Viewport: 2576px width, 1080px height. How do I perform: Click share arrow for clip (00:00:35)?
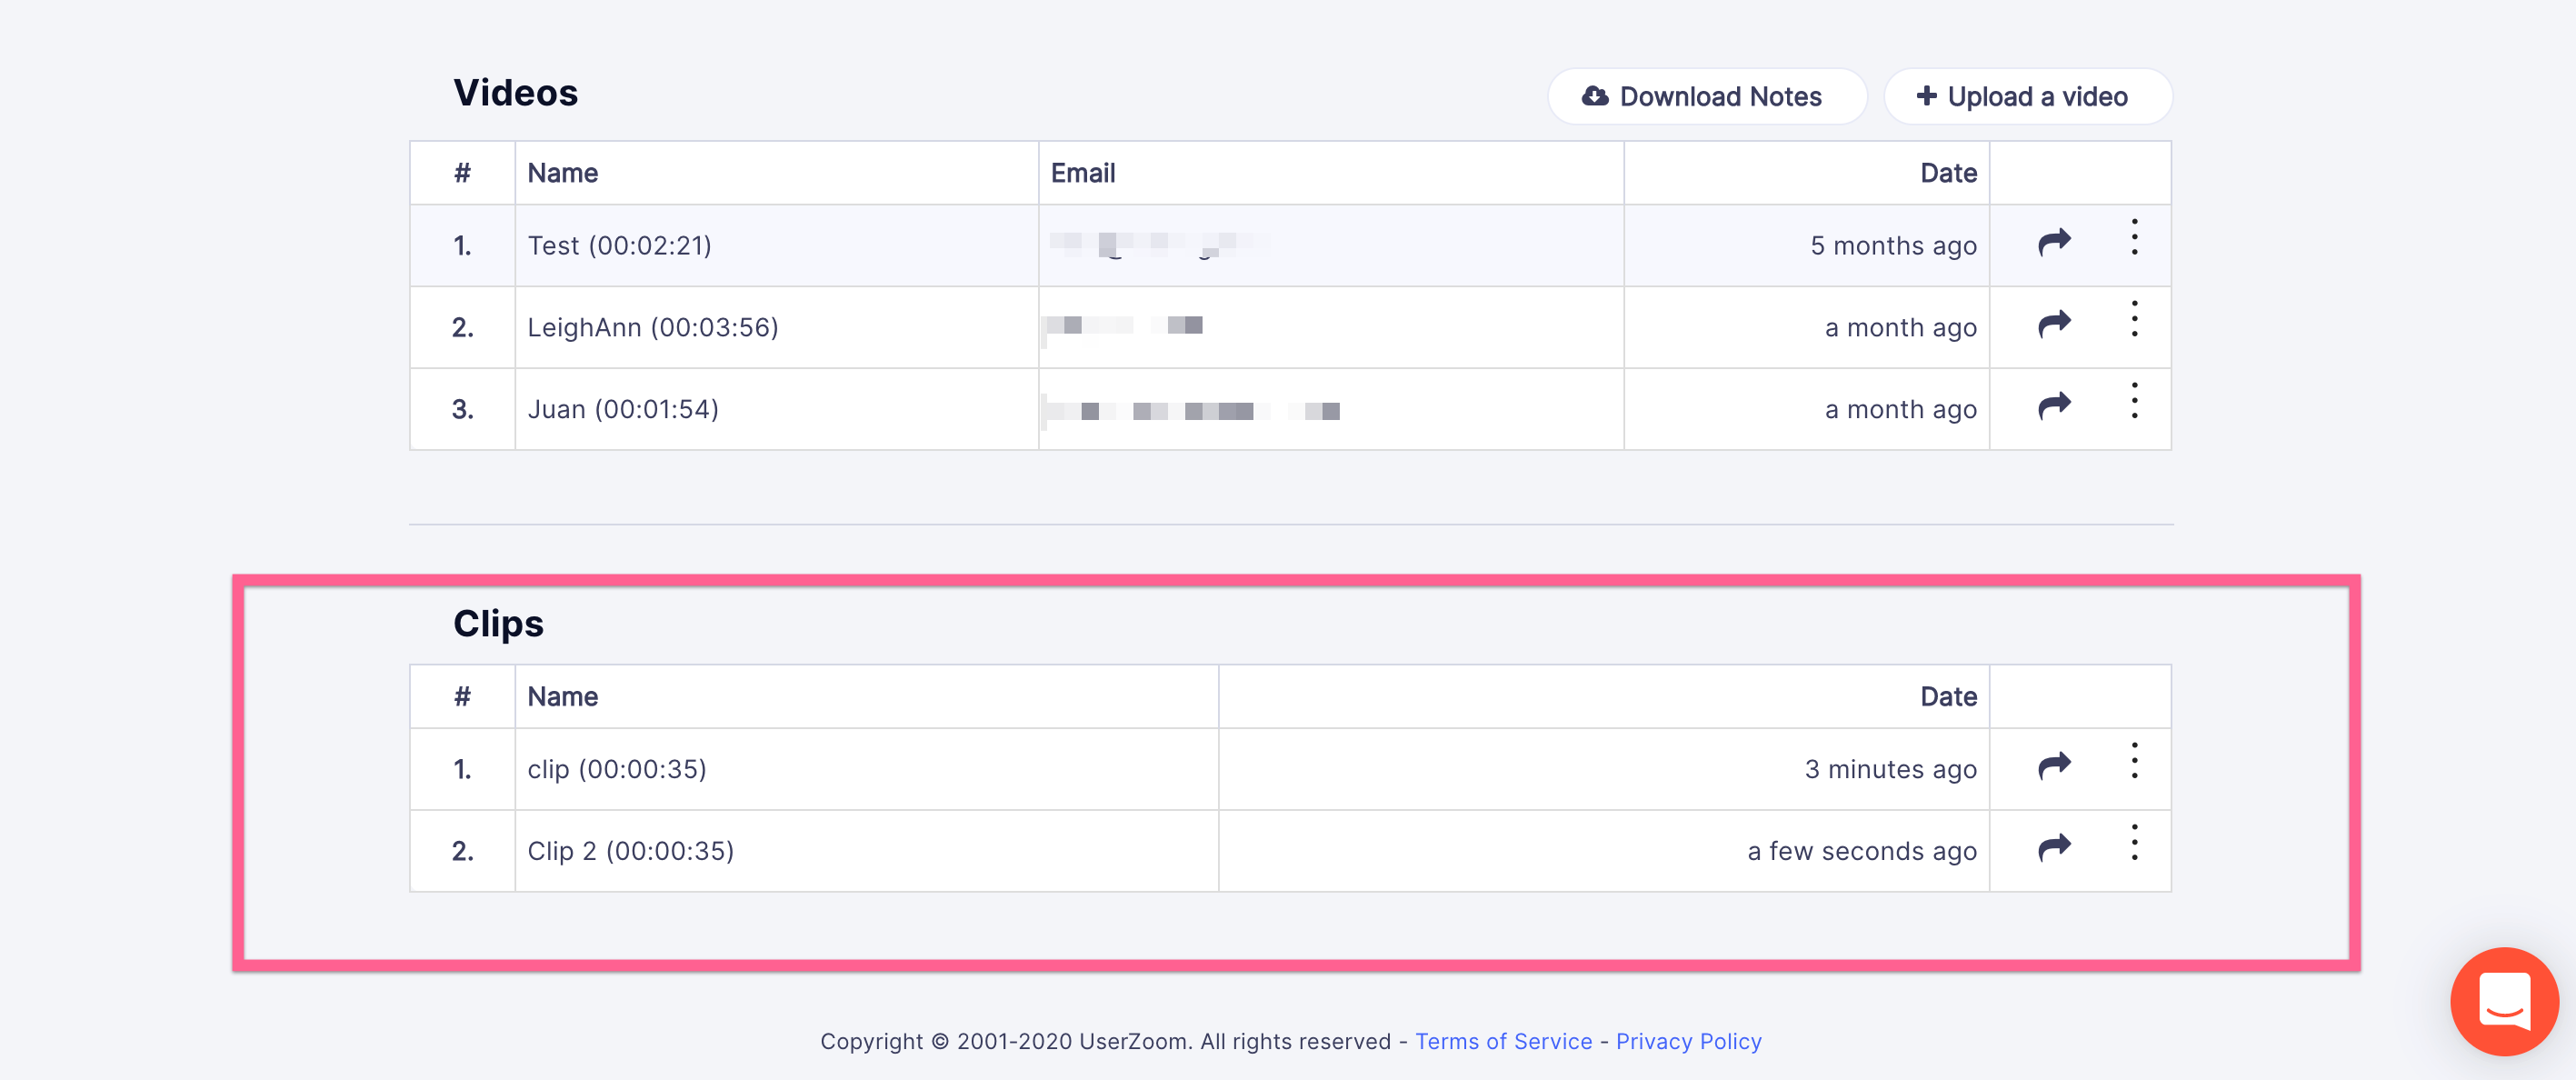point(2054,765)
